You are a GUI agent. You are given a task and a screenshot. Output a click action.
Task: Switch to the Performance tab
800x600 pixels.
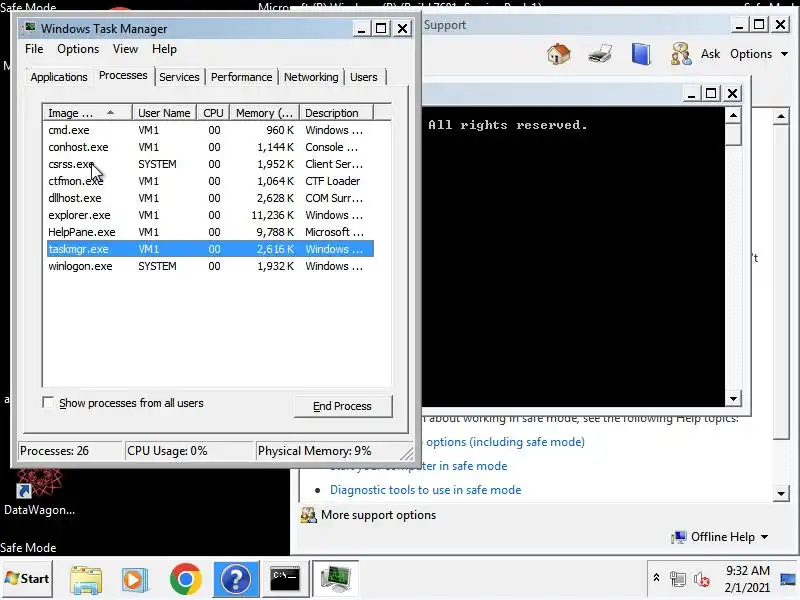click(241, 77)
